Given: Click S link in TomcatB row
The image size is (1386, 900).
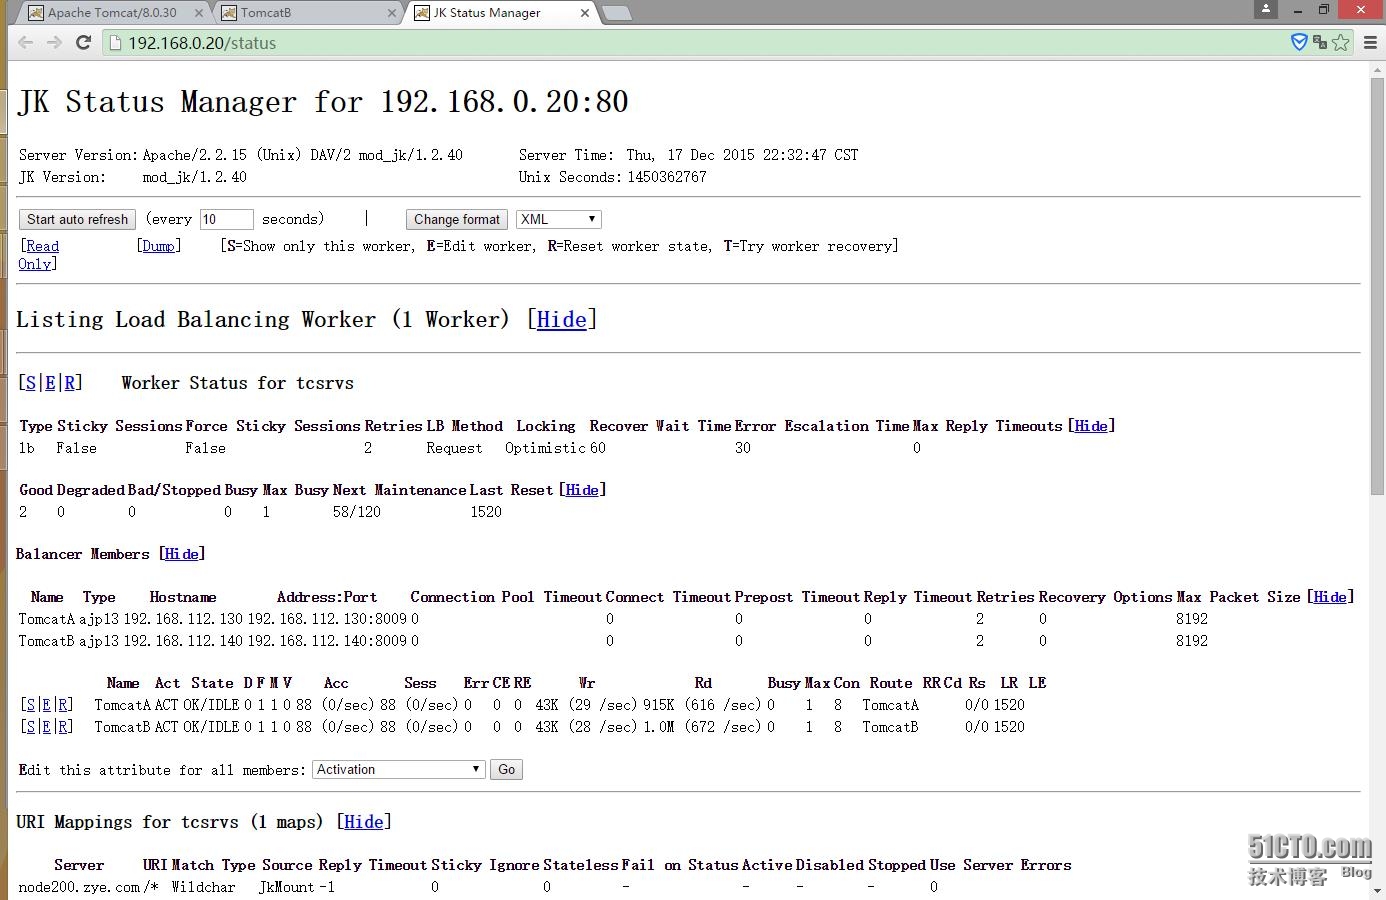Looking at the screenshot, I should [x=30, y=727].
